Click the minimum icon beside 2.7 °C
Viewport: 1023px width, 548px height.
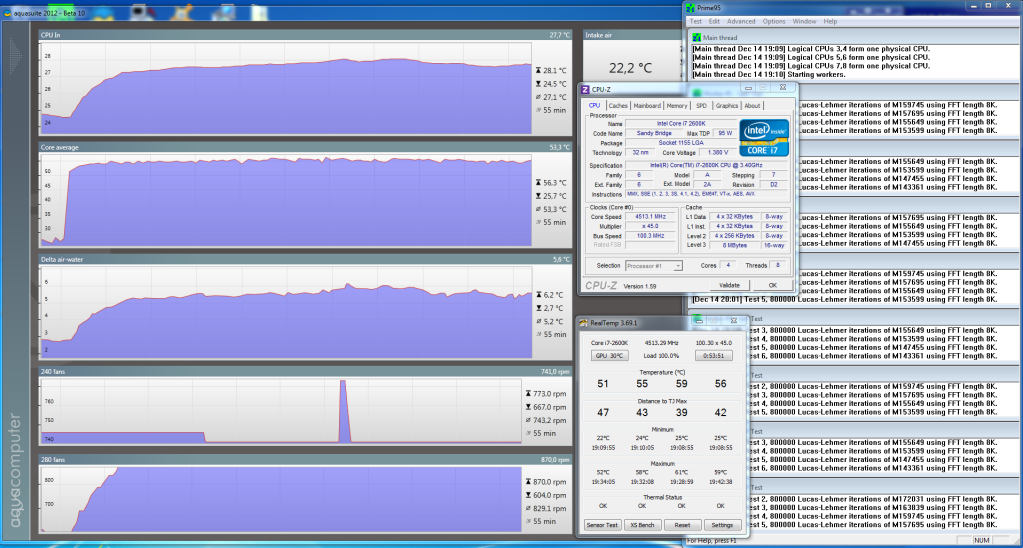[x=538, y=308]
